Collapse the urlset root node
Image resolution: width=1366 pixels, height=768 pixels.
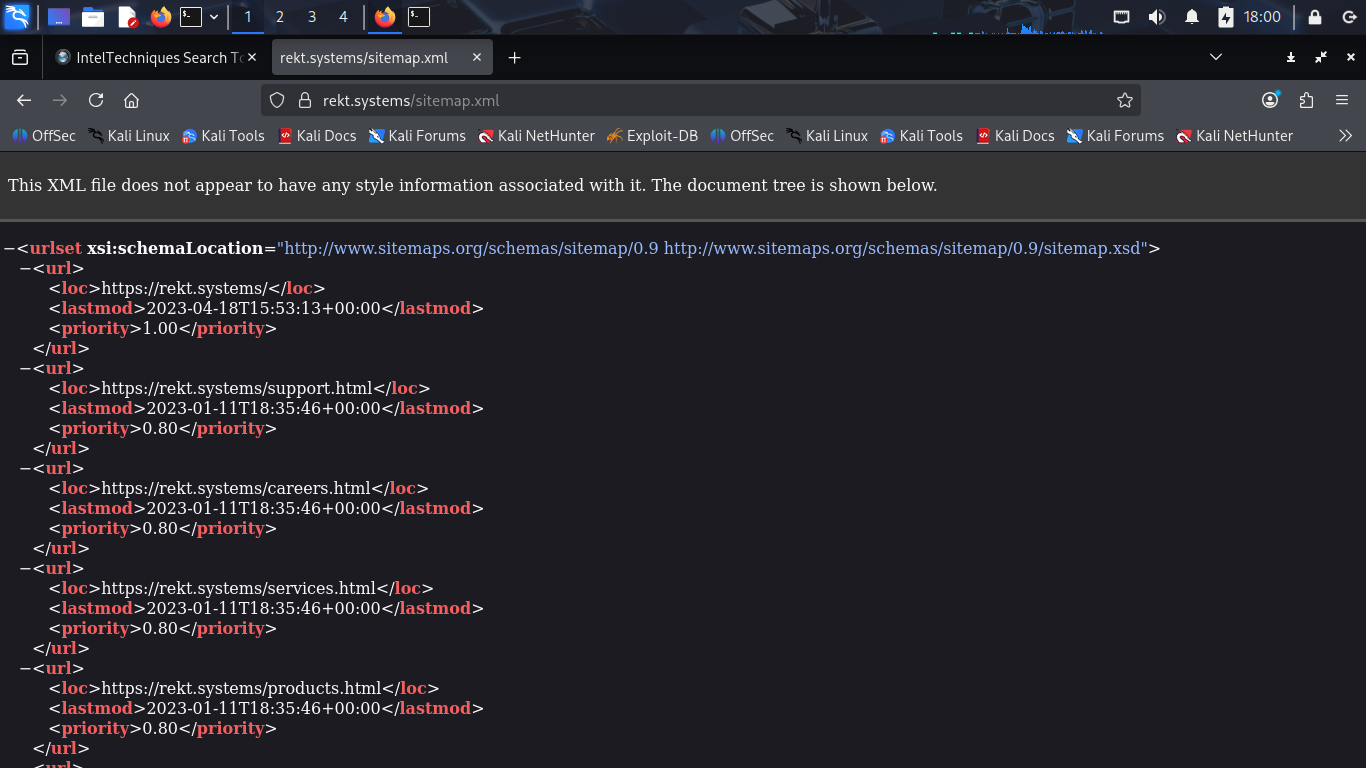tap(9, 248)
